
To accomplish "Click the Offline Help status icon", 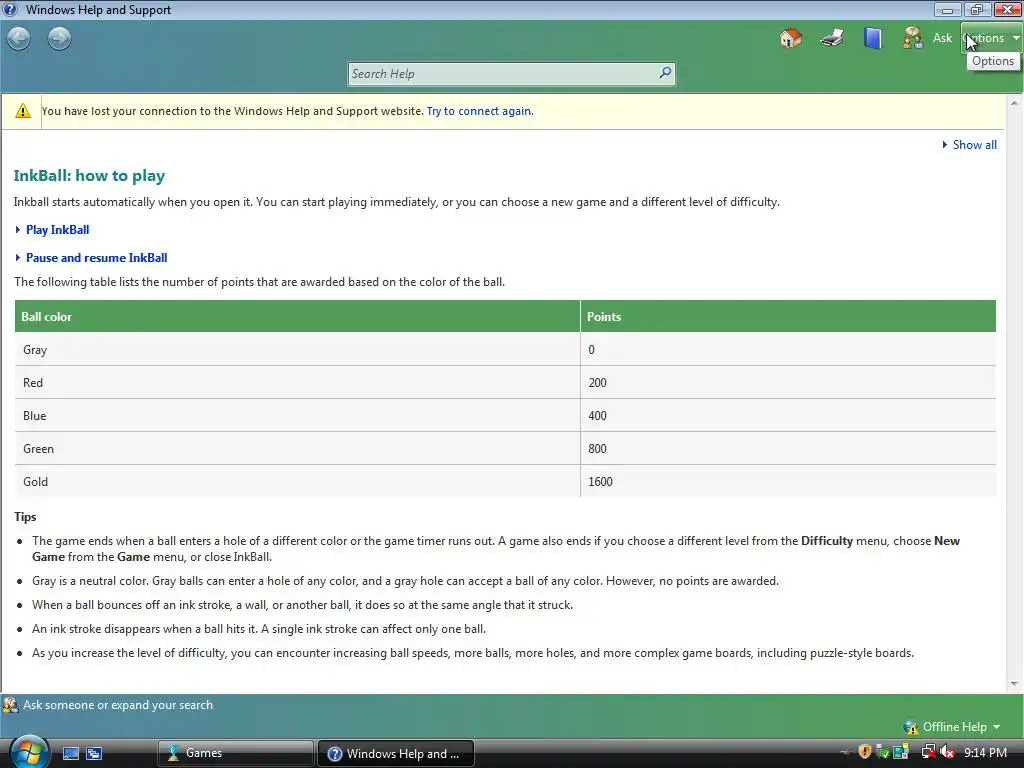I will click(911, 727).
